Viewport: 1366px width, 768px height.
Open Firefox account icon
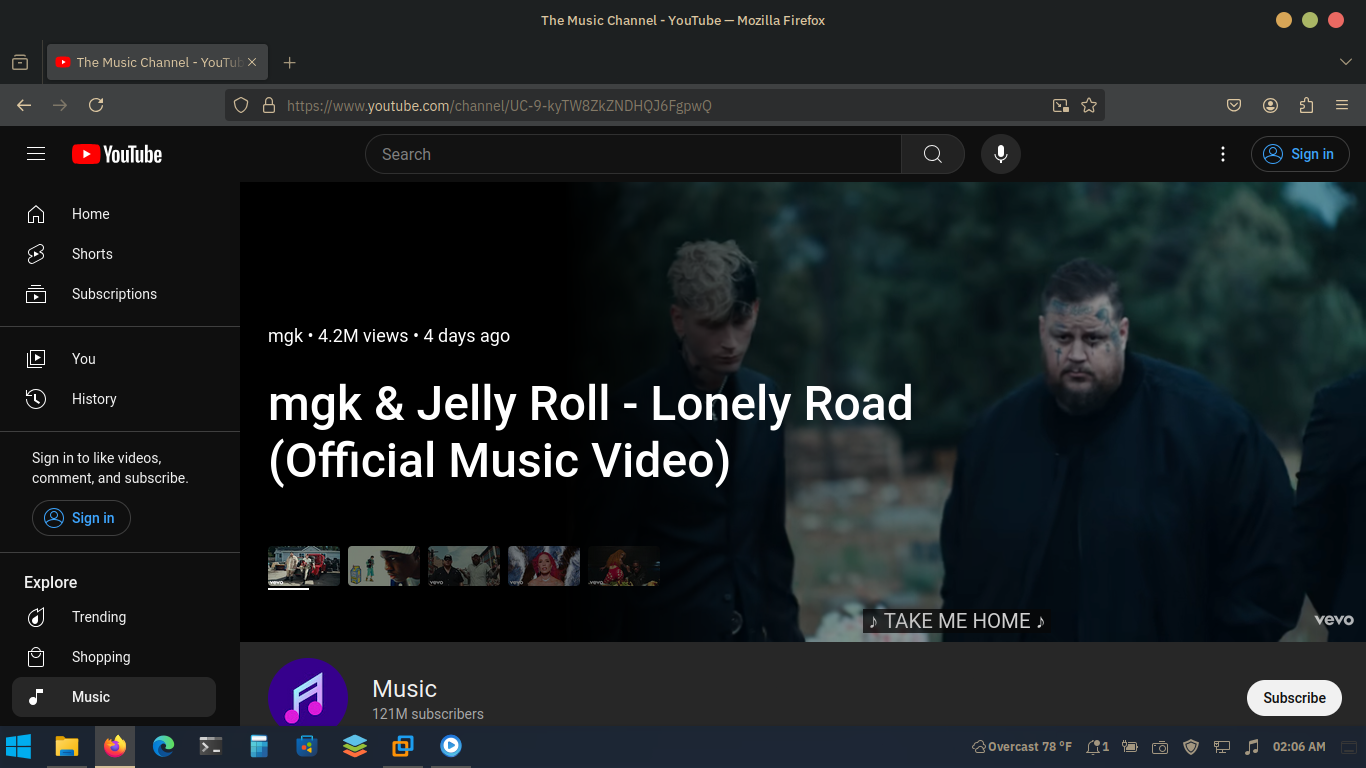pos(1270,105)
